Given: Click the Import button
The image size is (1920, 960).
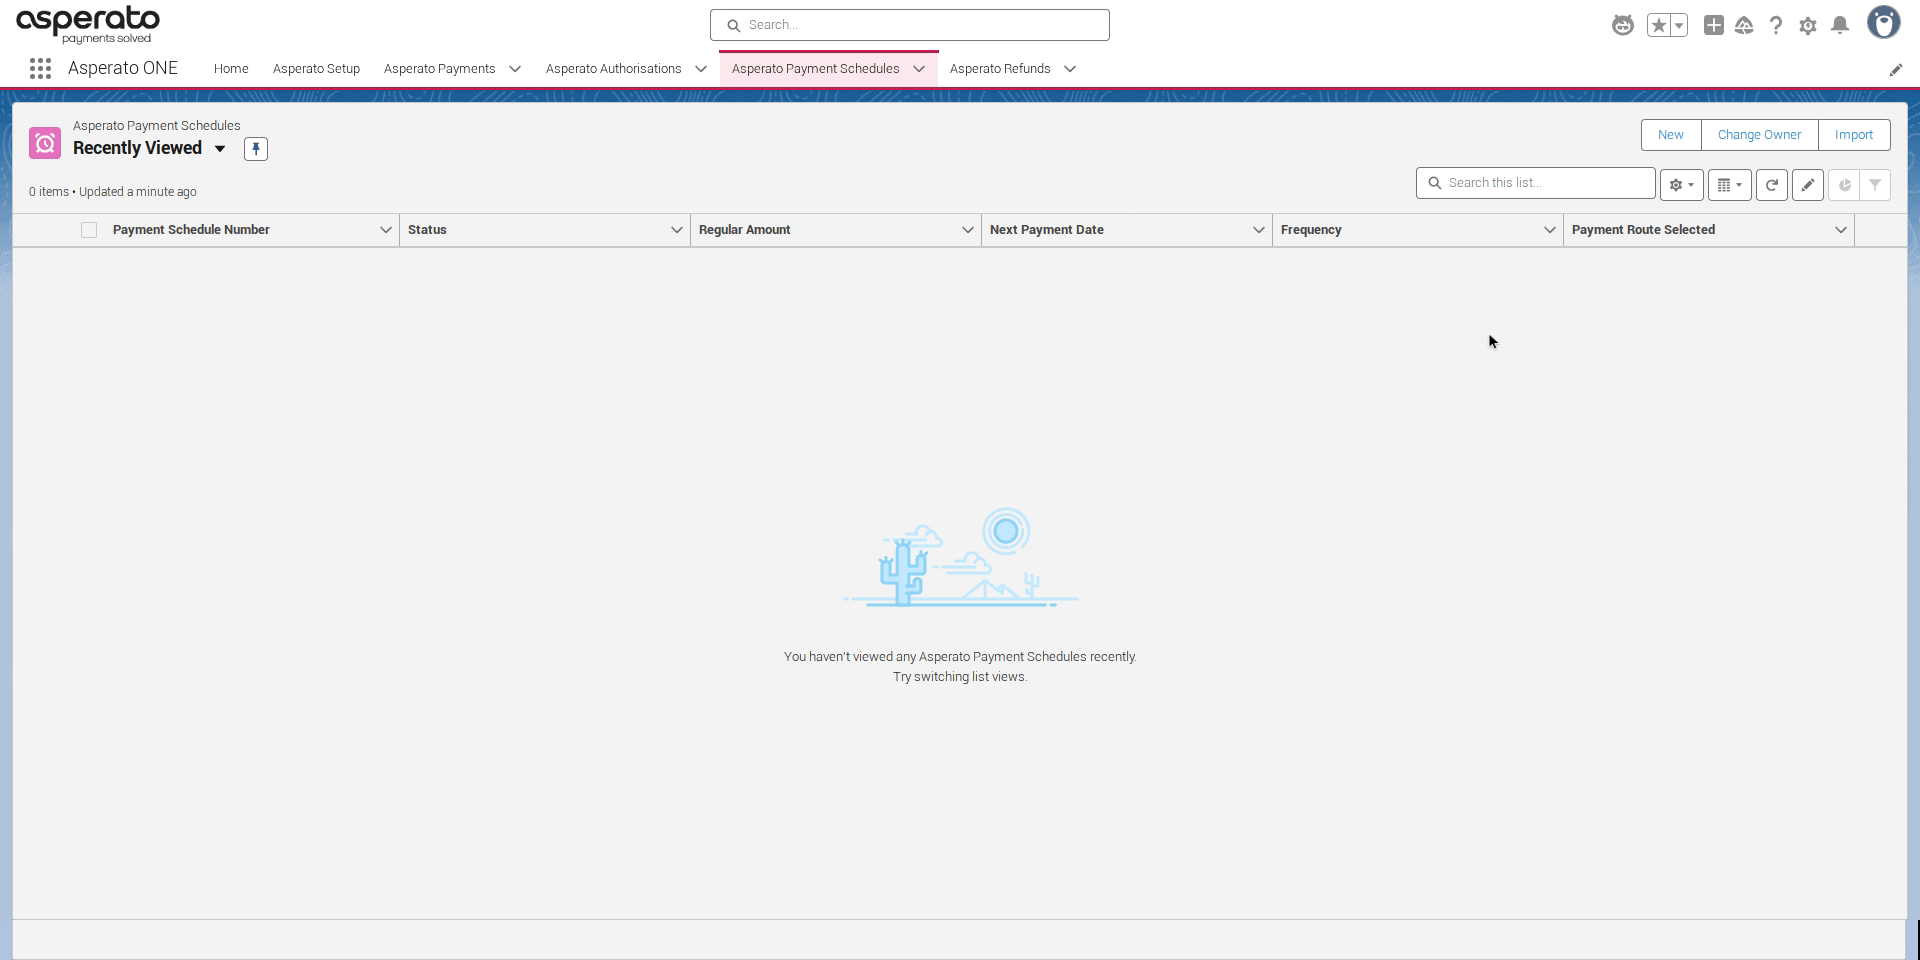Looking at the screenshot, I should [x=1854, y=135].
